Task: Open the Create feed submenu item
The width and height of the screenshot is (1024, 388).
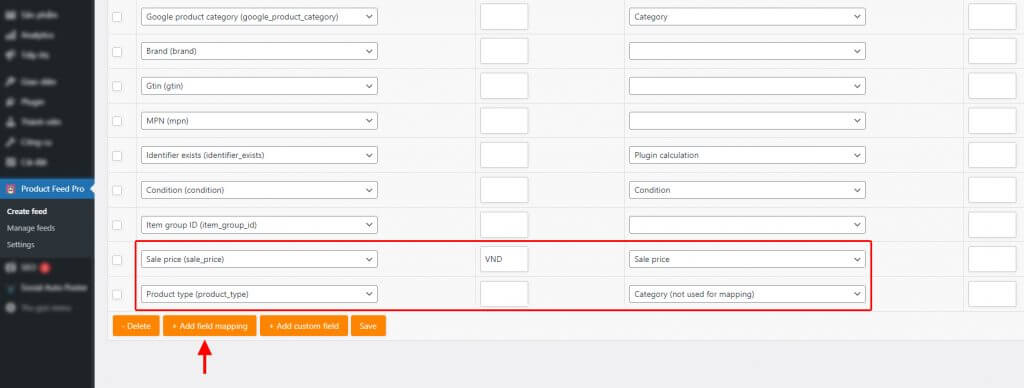Action: [27, 212]
